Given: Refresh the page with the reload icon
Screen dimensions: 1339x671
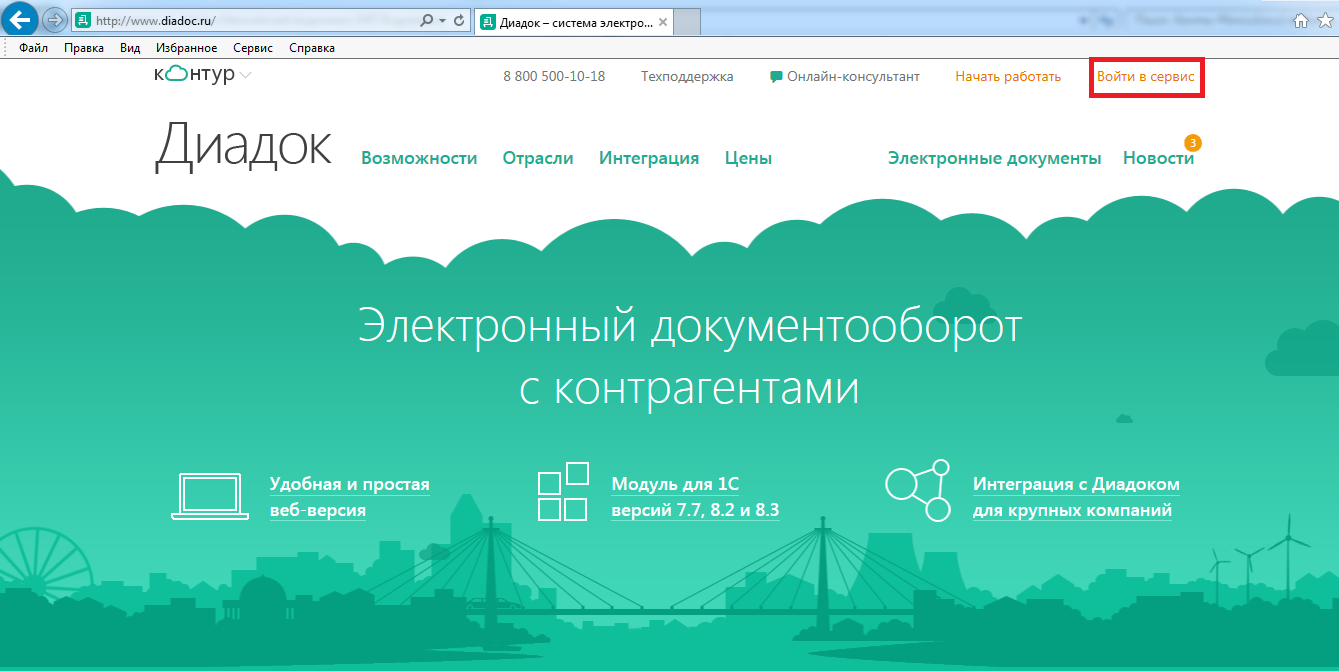Looking at the screenshot, I should pos(459,20).
